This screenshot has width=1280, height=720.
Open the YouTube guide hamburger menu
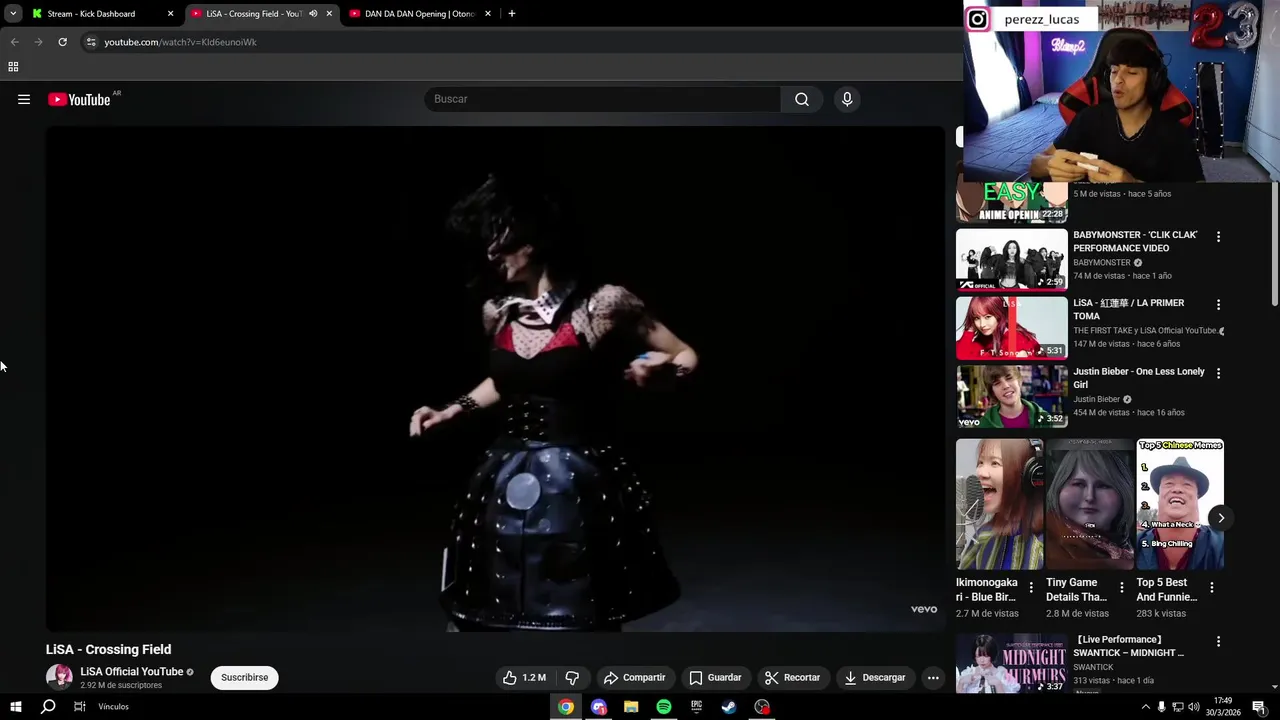tap(24, 99)
